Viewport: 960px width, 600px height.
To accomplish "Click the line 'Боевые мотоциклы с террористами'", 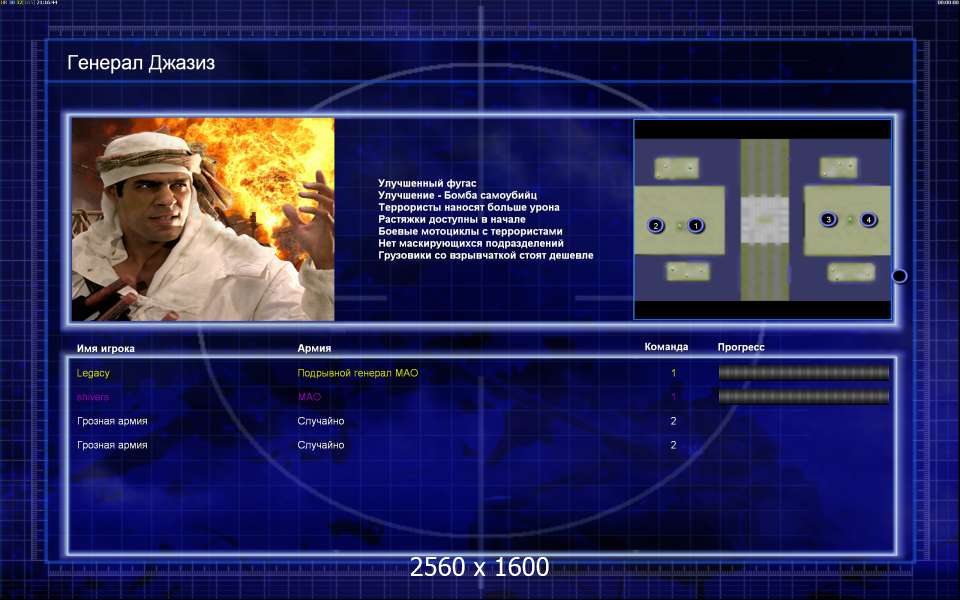I will (x=470, y=231).
